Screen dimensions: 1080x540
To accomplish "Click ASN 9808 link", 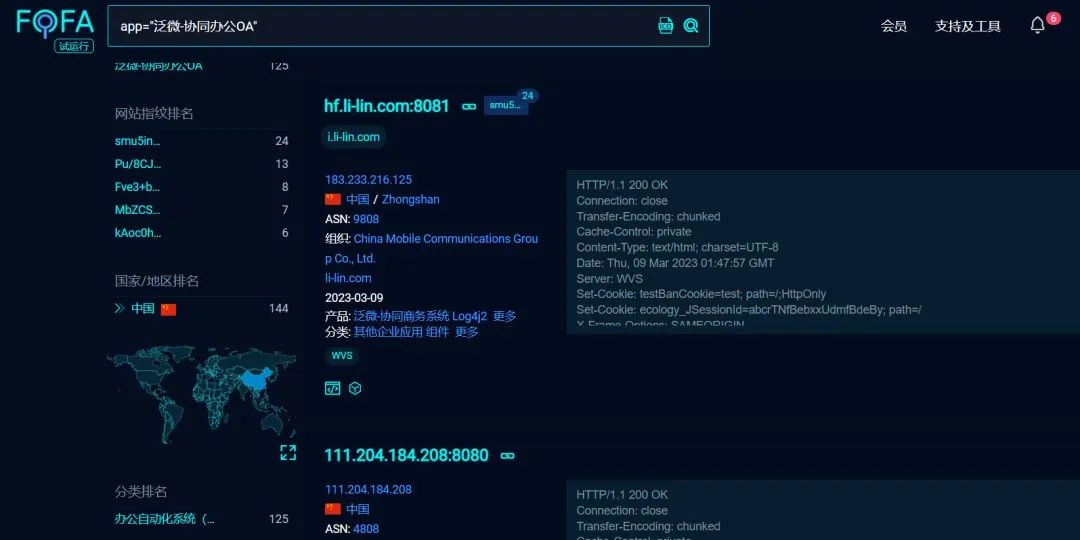I will [366, 219].
